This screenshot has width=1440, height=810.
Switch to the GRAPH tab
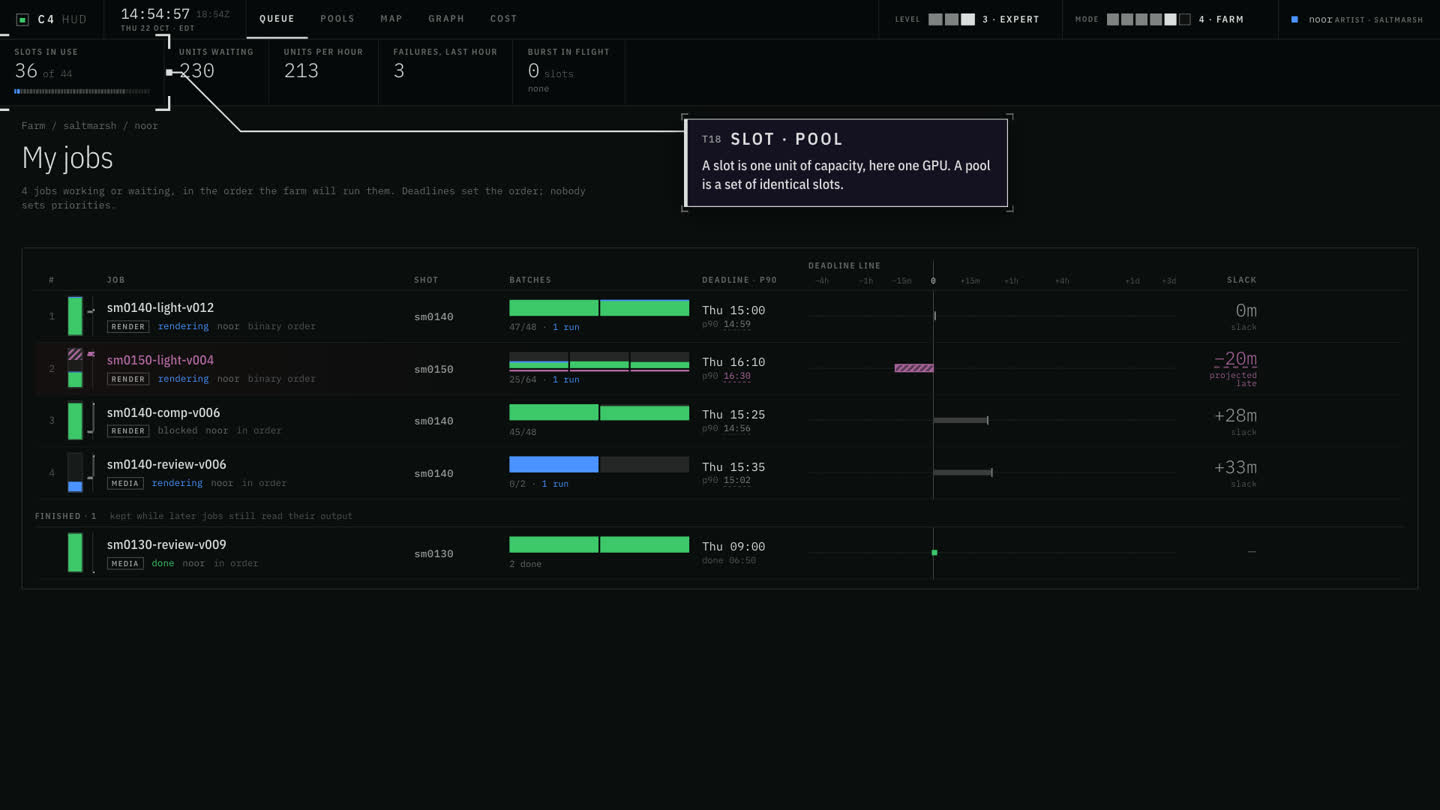click(446, 19)
